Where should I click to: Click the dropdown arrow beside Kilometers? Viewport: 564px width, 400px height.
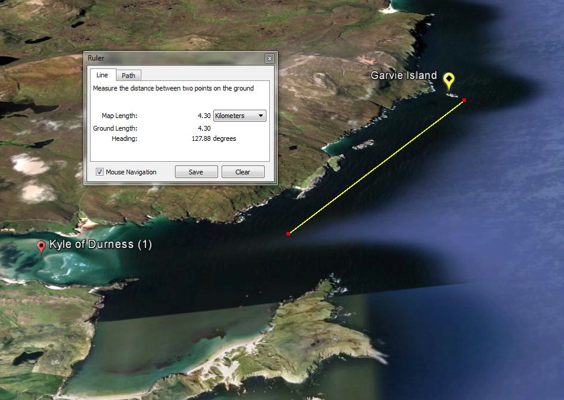tap(261, 116)
